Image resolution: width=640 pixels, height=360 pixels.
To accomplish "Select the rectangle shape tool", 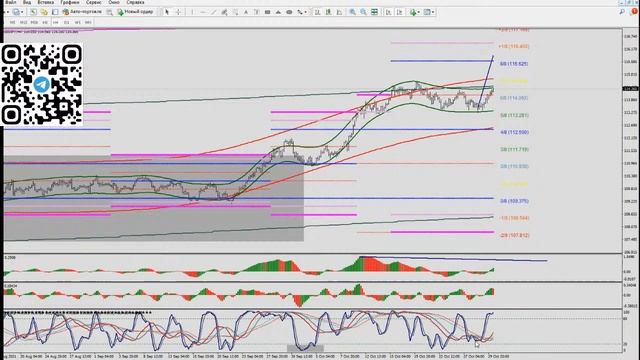I will pyautogui.click(x=267, y=12).
